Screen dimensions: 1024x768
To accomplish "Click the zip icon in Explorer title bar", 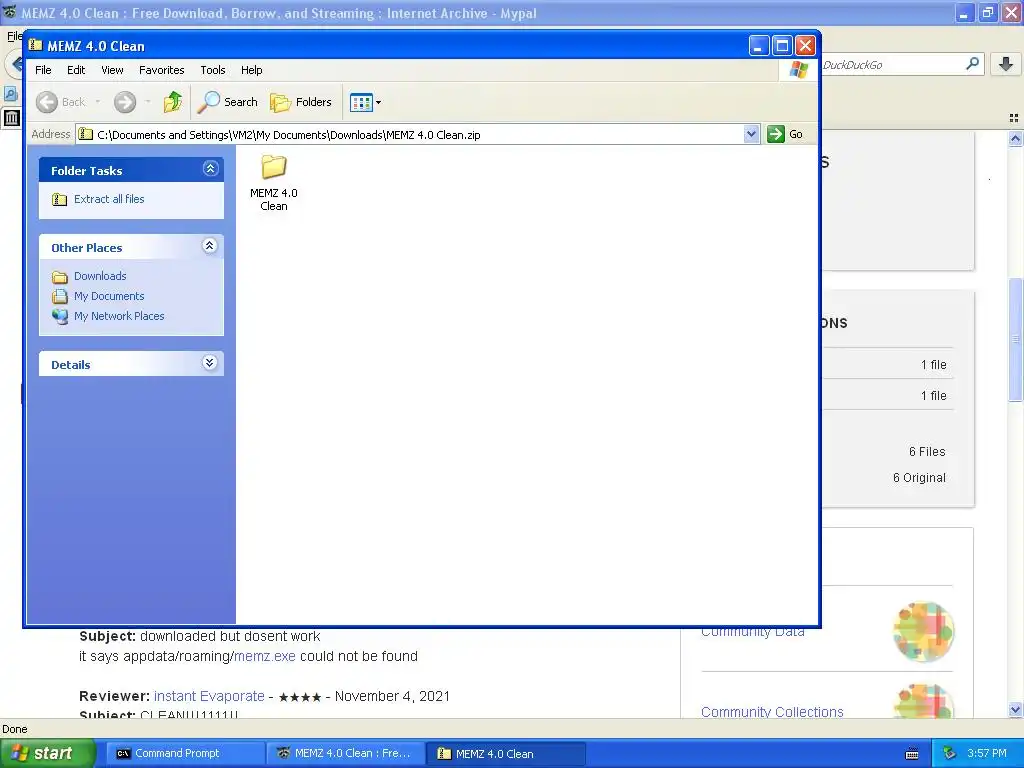I will click(x=36, y=46).
